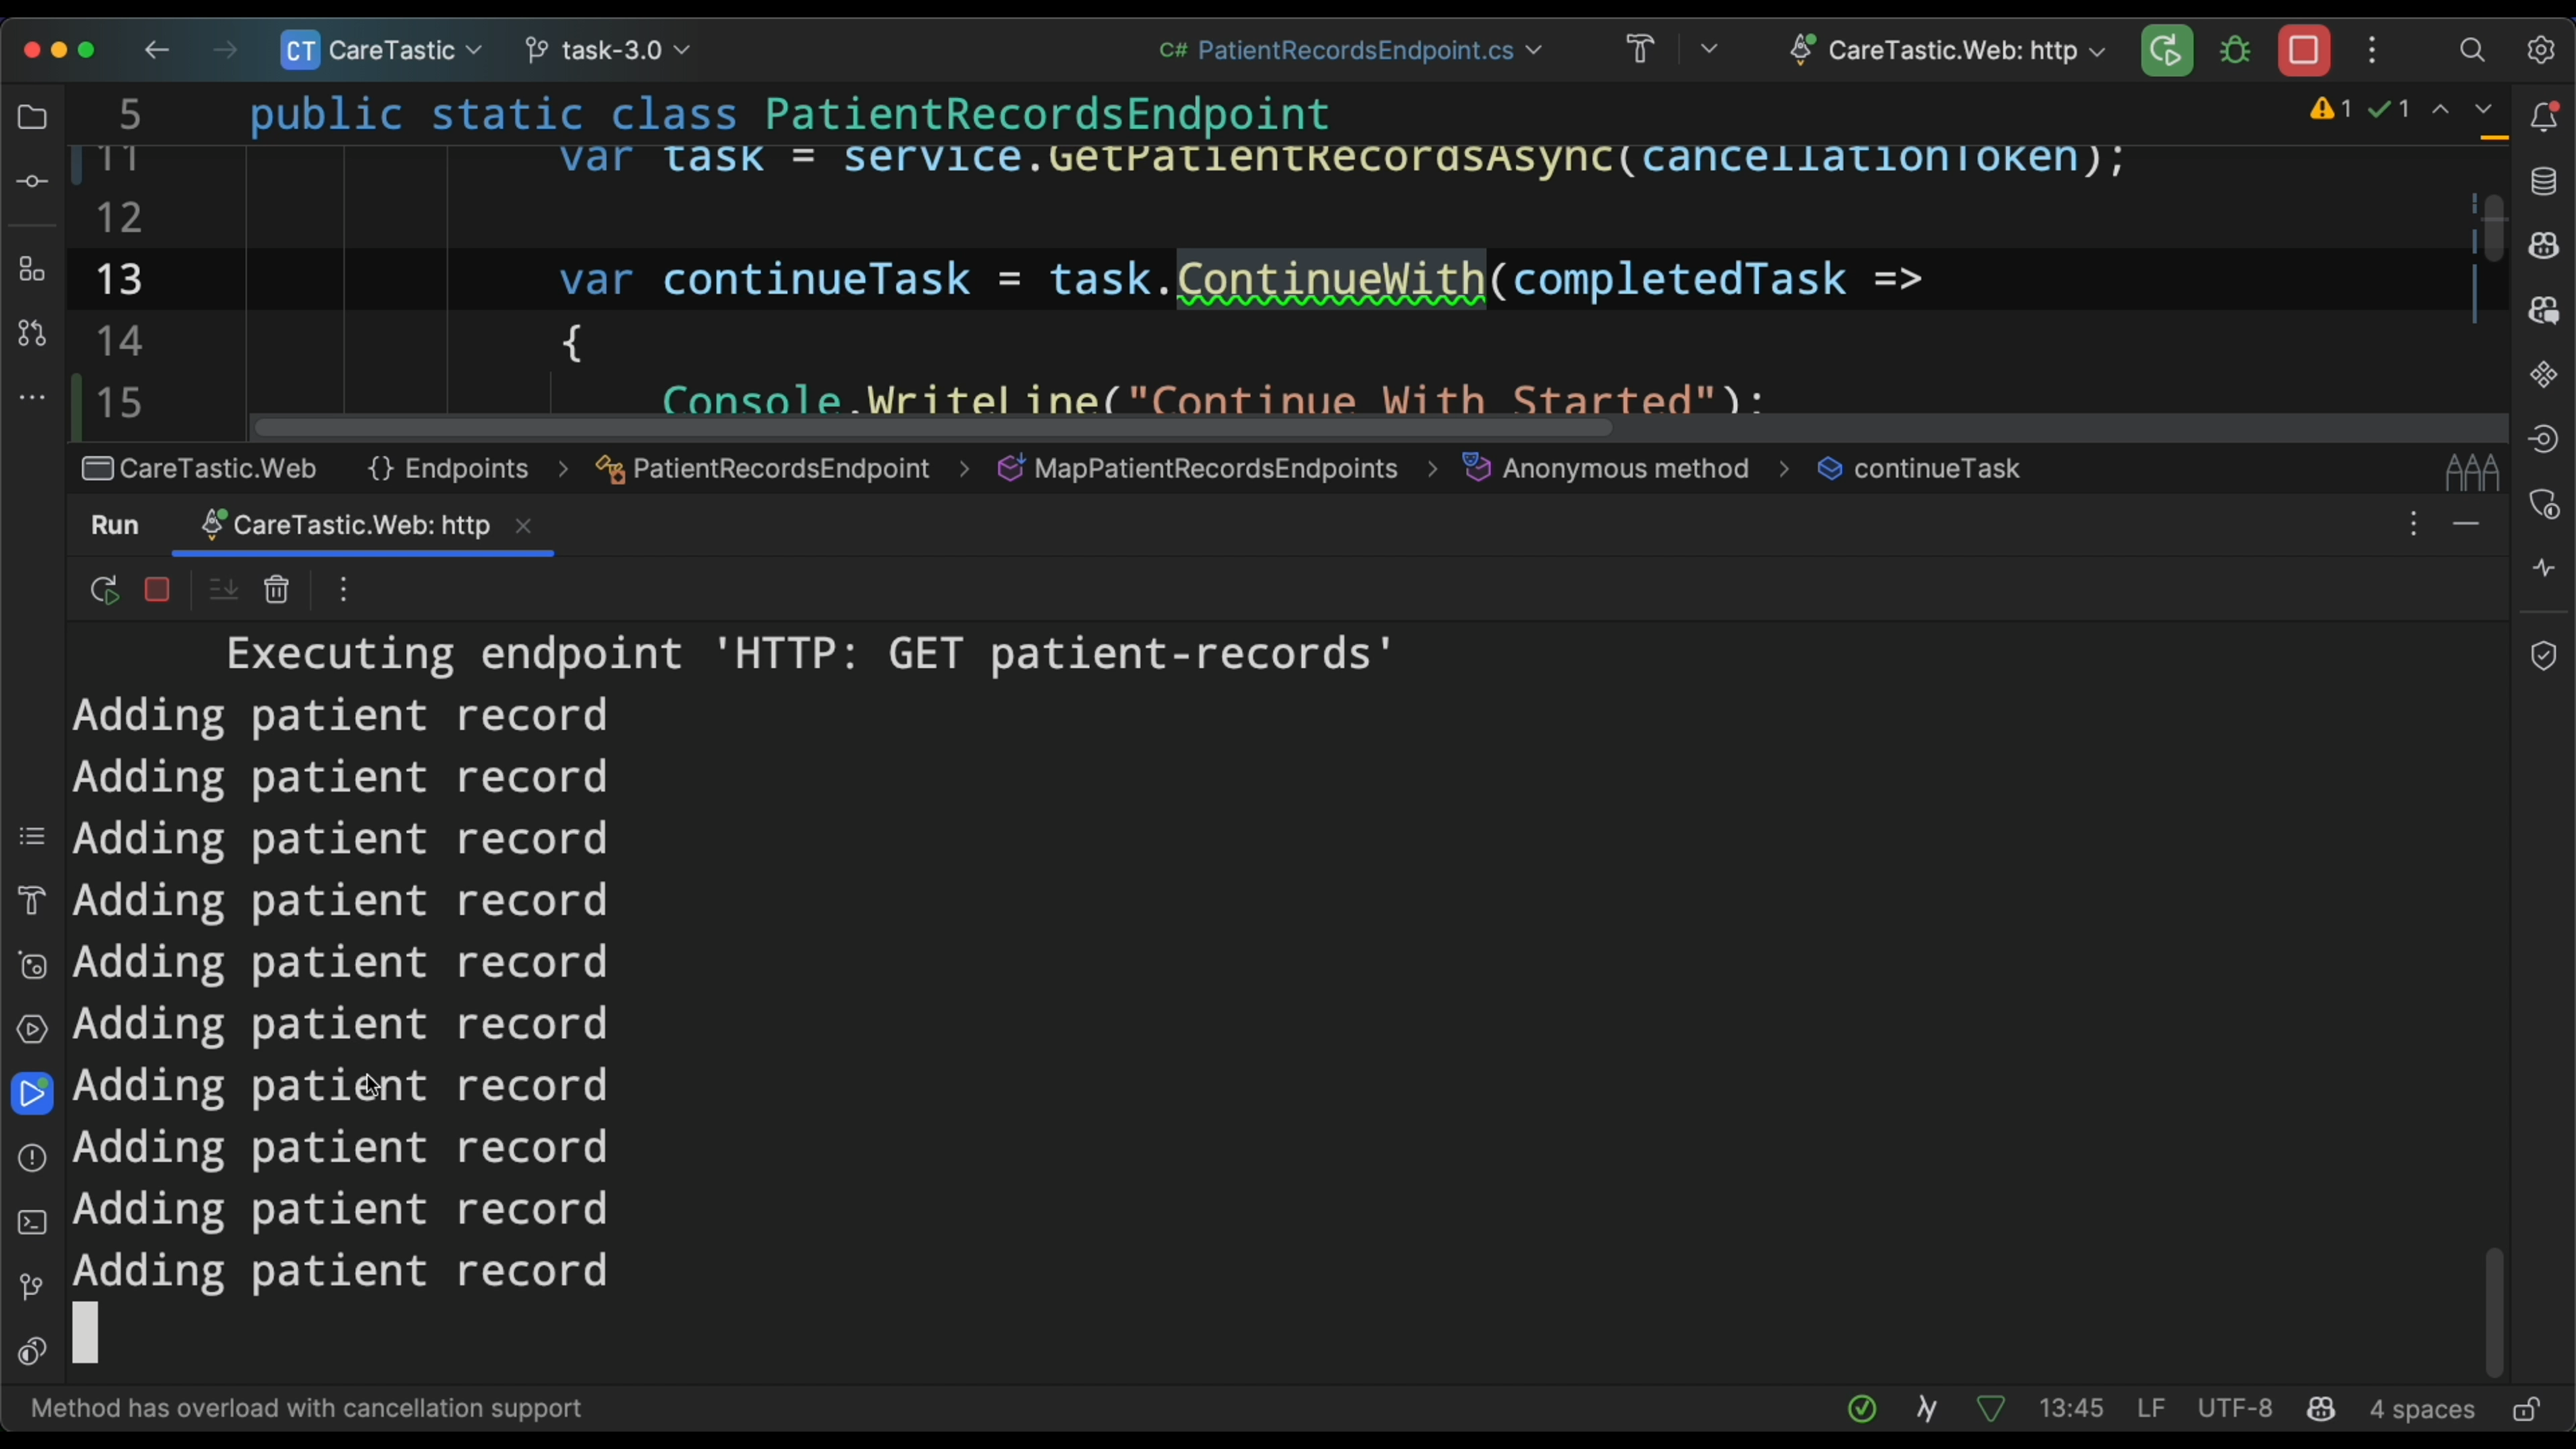Open the Database tool window
Image resolution: width=2576 pixels, height=1449 pixels.
pos(2544,182)
